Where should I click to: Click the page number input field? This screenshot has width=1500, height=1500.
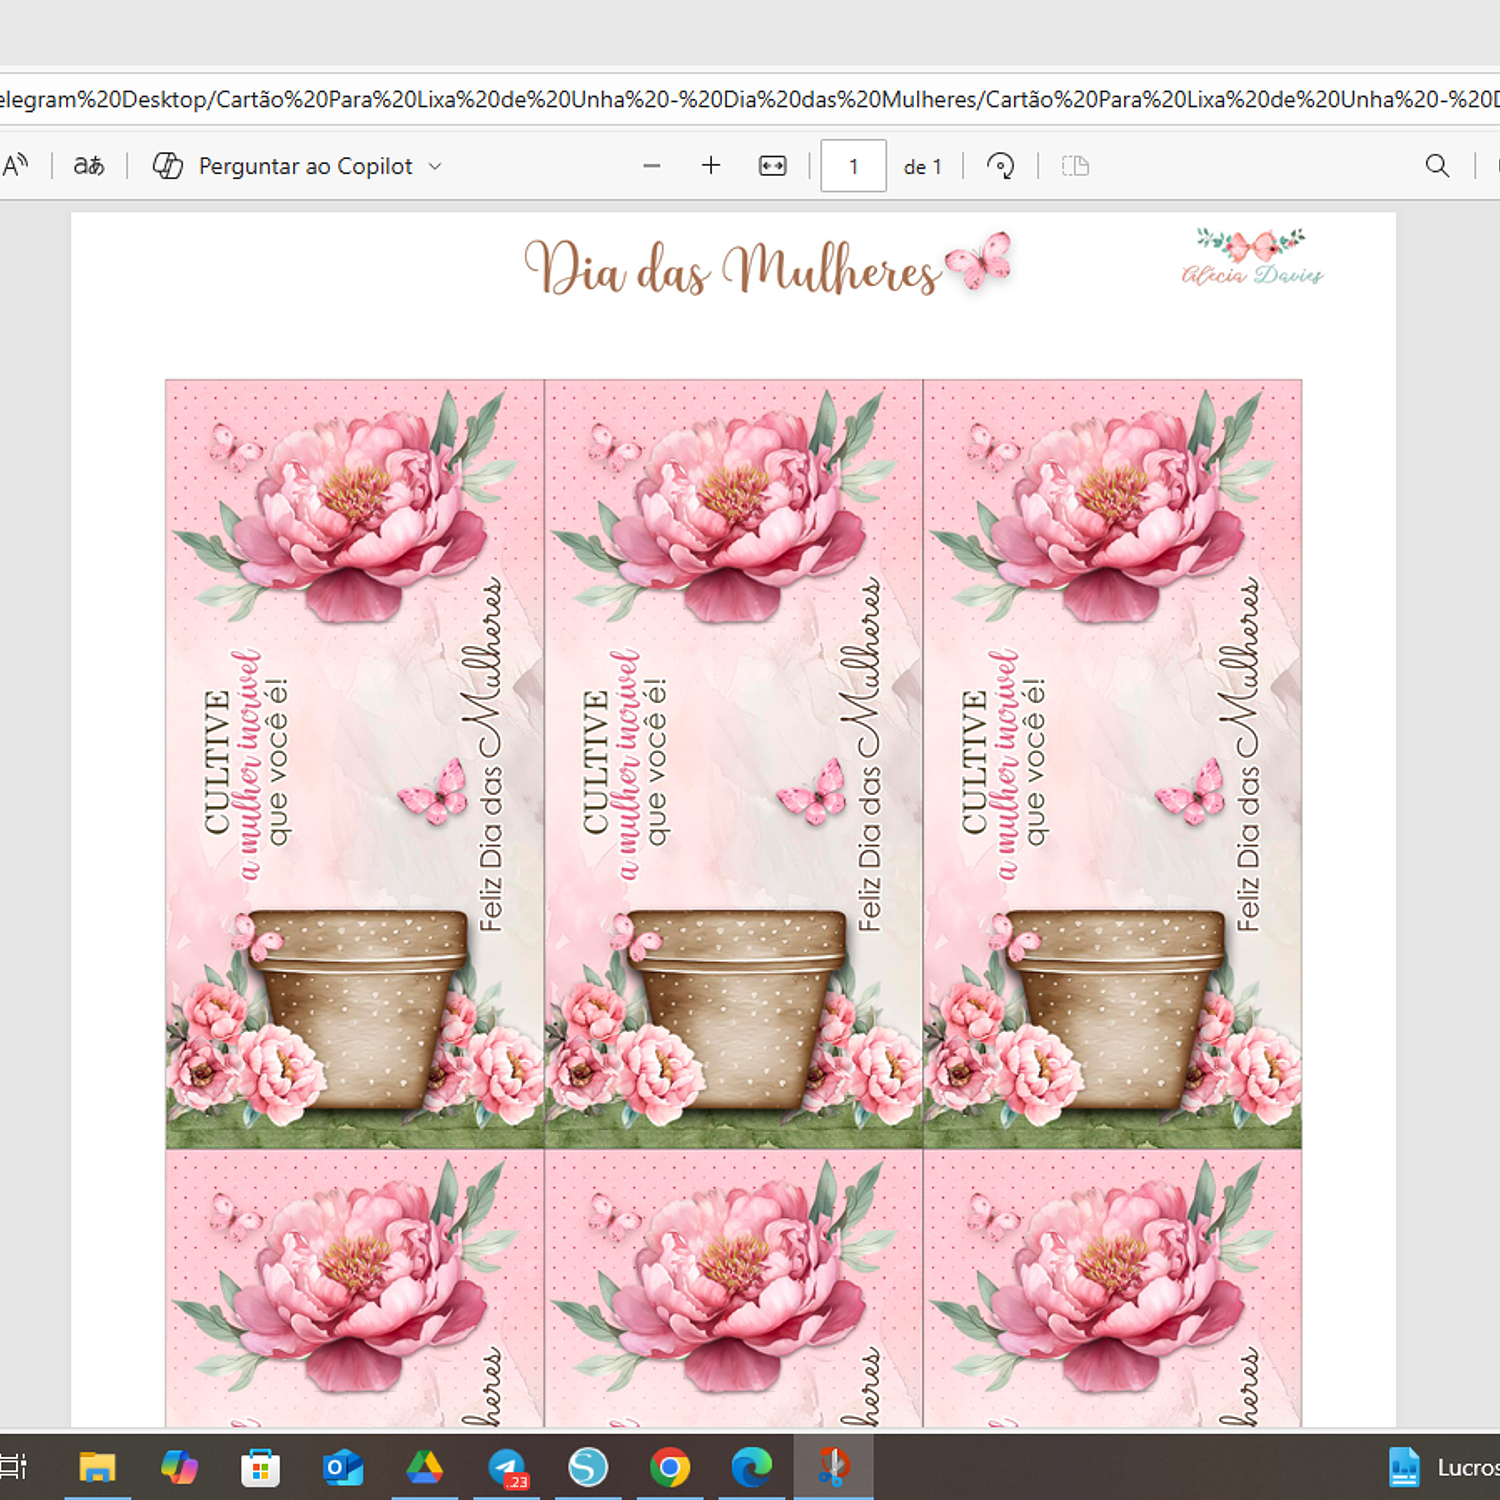[853, 166]
